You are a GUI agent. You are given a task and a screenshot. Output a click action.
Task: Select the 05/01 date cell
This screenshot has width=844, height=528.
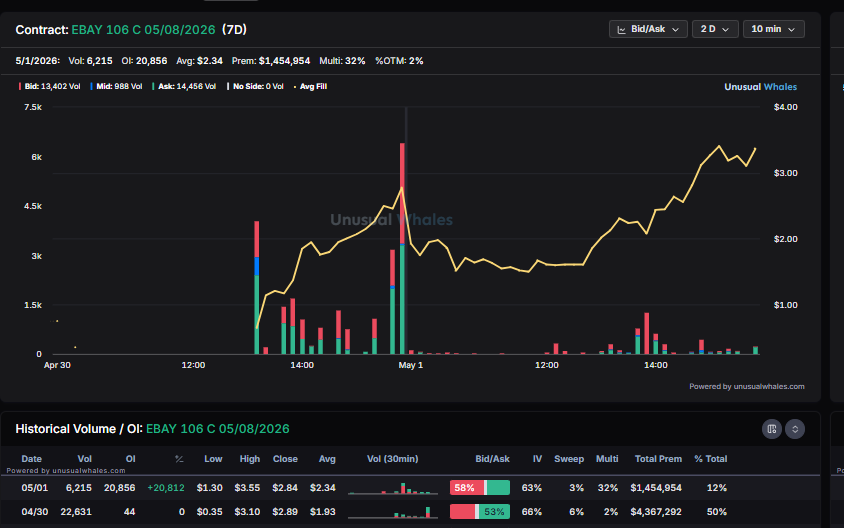tap(34, 488)
